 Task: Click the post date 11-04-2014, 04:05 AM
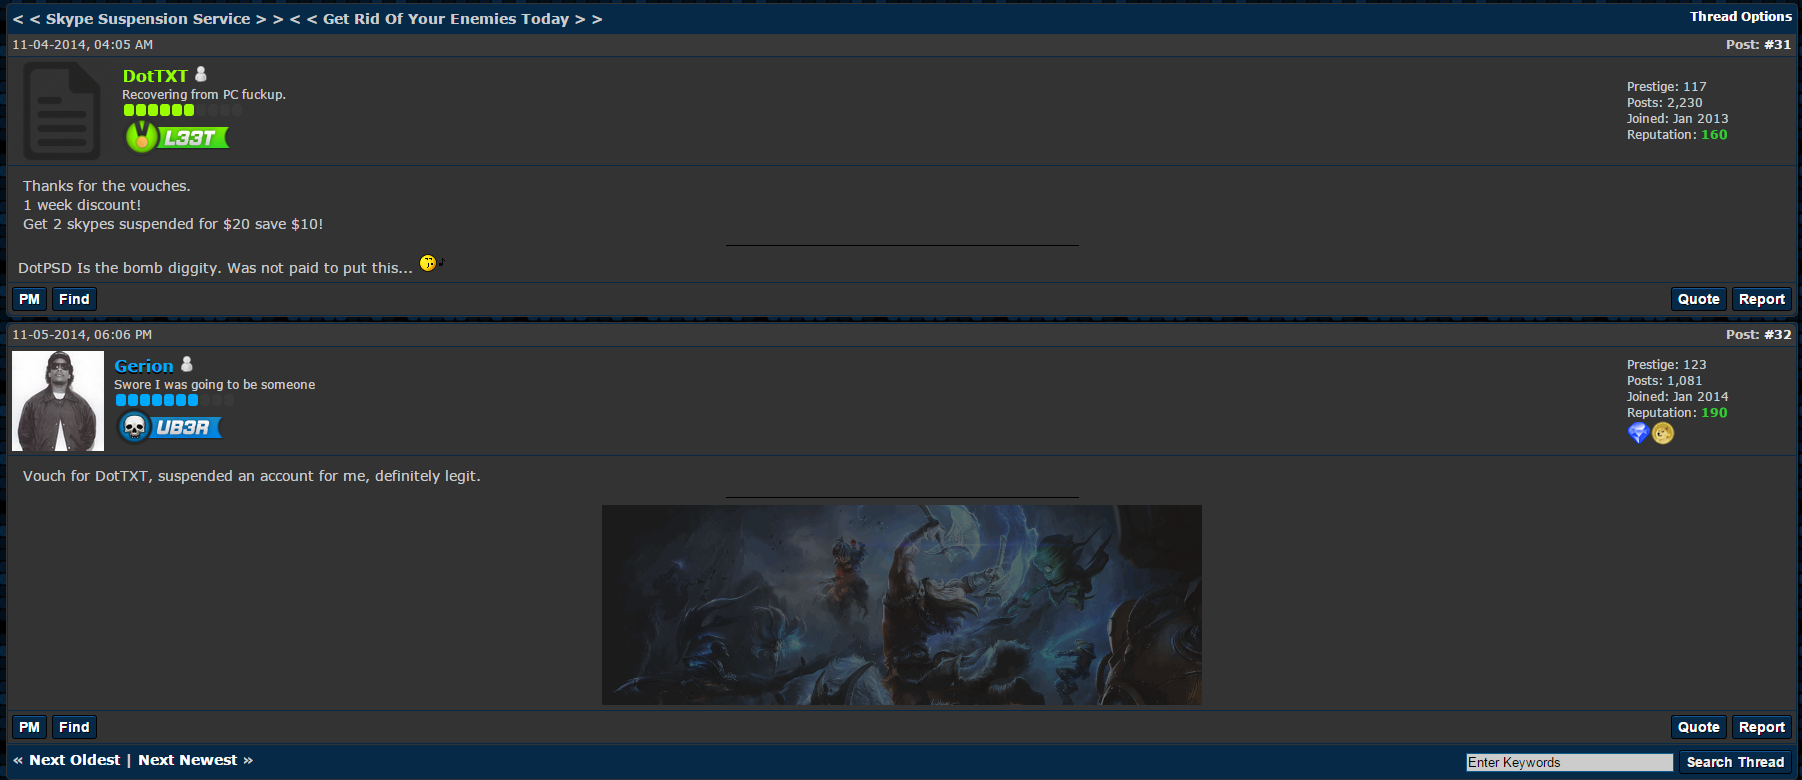click(82, 45)
